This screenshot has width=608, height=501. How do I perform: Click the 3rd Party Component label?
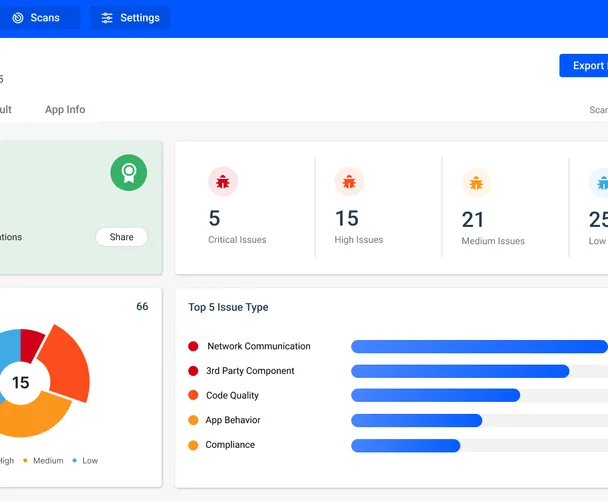(250, 371)
